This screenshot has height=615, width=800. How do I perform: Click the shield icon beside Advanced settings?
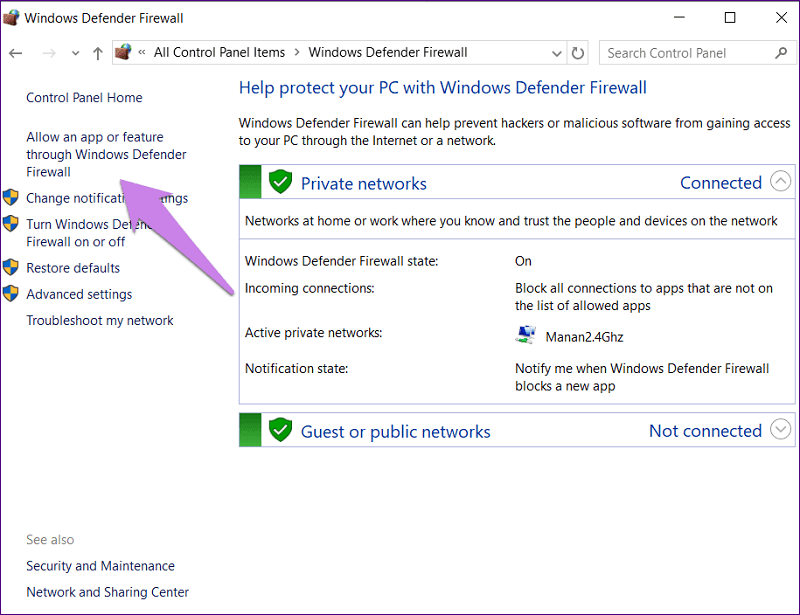(x=13, y=294)
